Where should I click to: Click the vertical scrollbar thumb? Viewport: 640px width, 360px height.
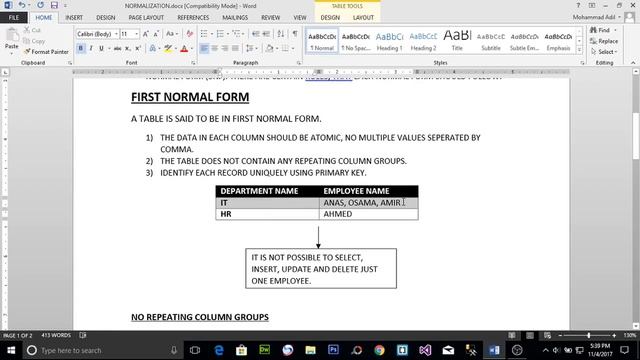[636, 135]
